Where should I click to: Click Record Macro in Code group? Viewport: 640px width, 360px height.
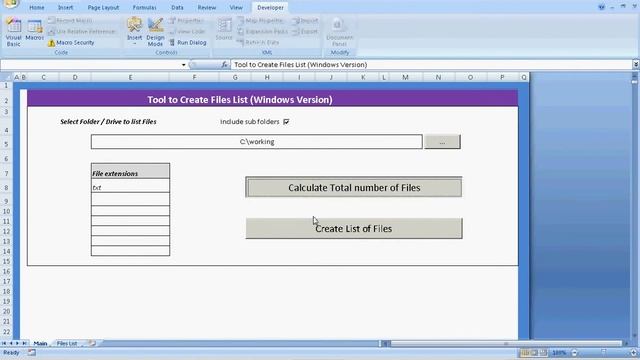[x=70, y=20]
